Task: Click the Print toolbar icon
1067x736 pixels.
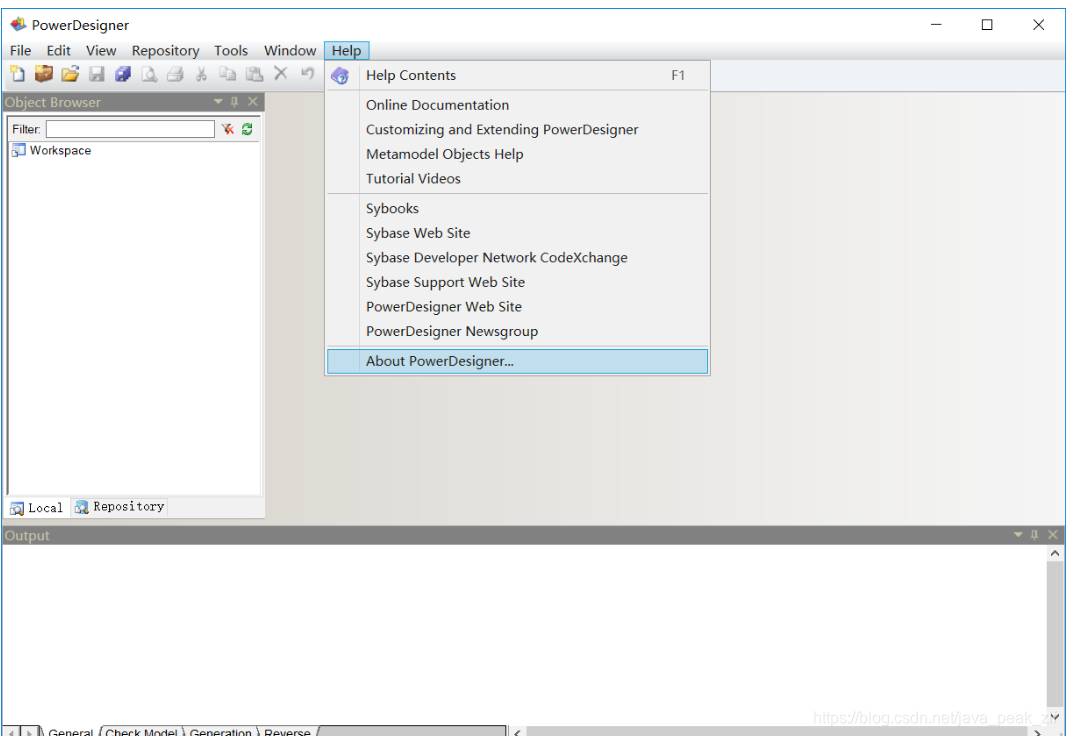Action: 175,73
